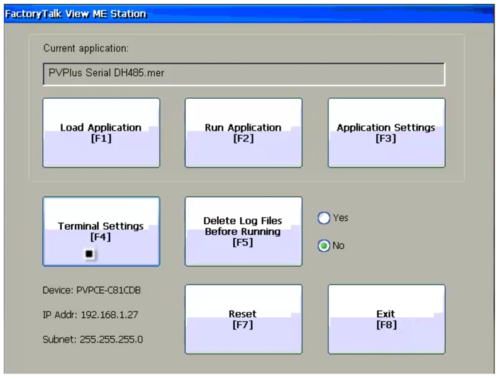The height and width of the screenshot is (379, 500).
Task: Open Load Application [F1]
Action: point(101,133)
